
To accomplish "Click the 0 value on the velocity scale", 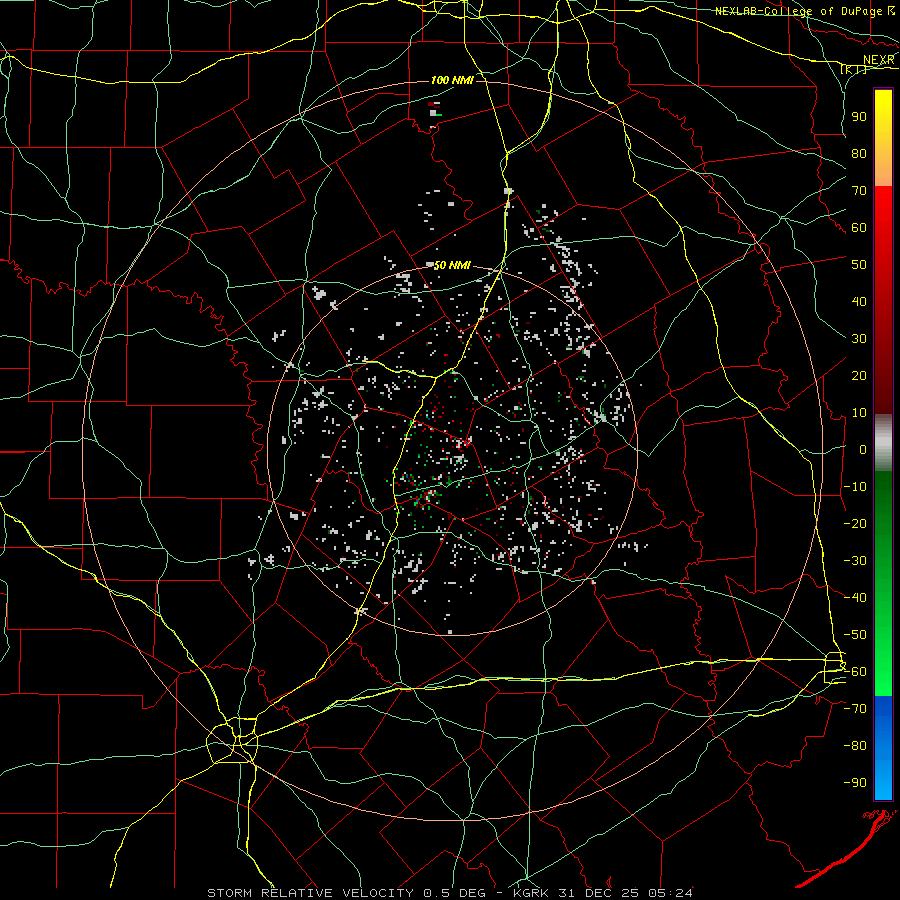I will (863, 449).
